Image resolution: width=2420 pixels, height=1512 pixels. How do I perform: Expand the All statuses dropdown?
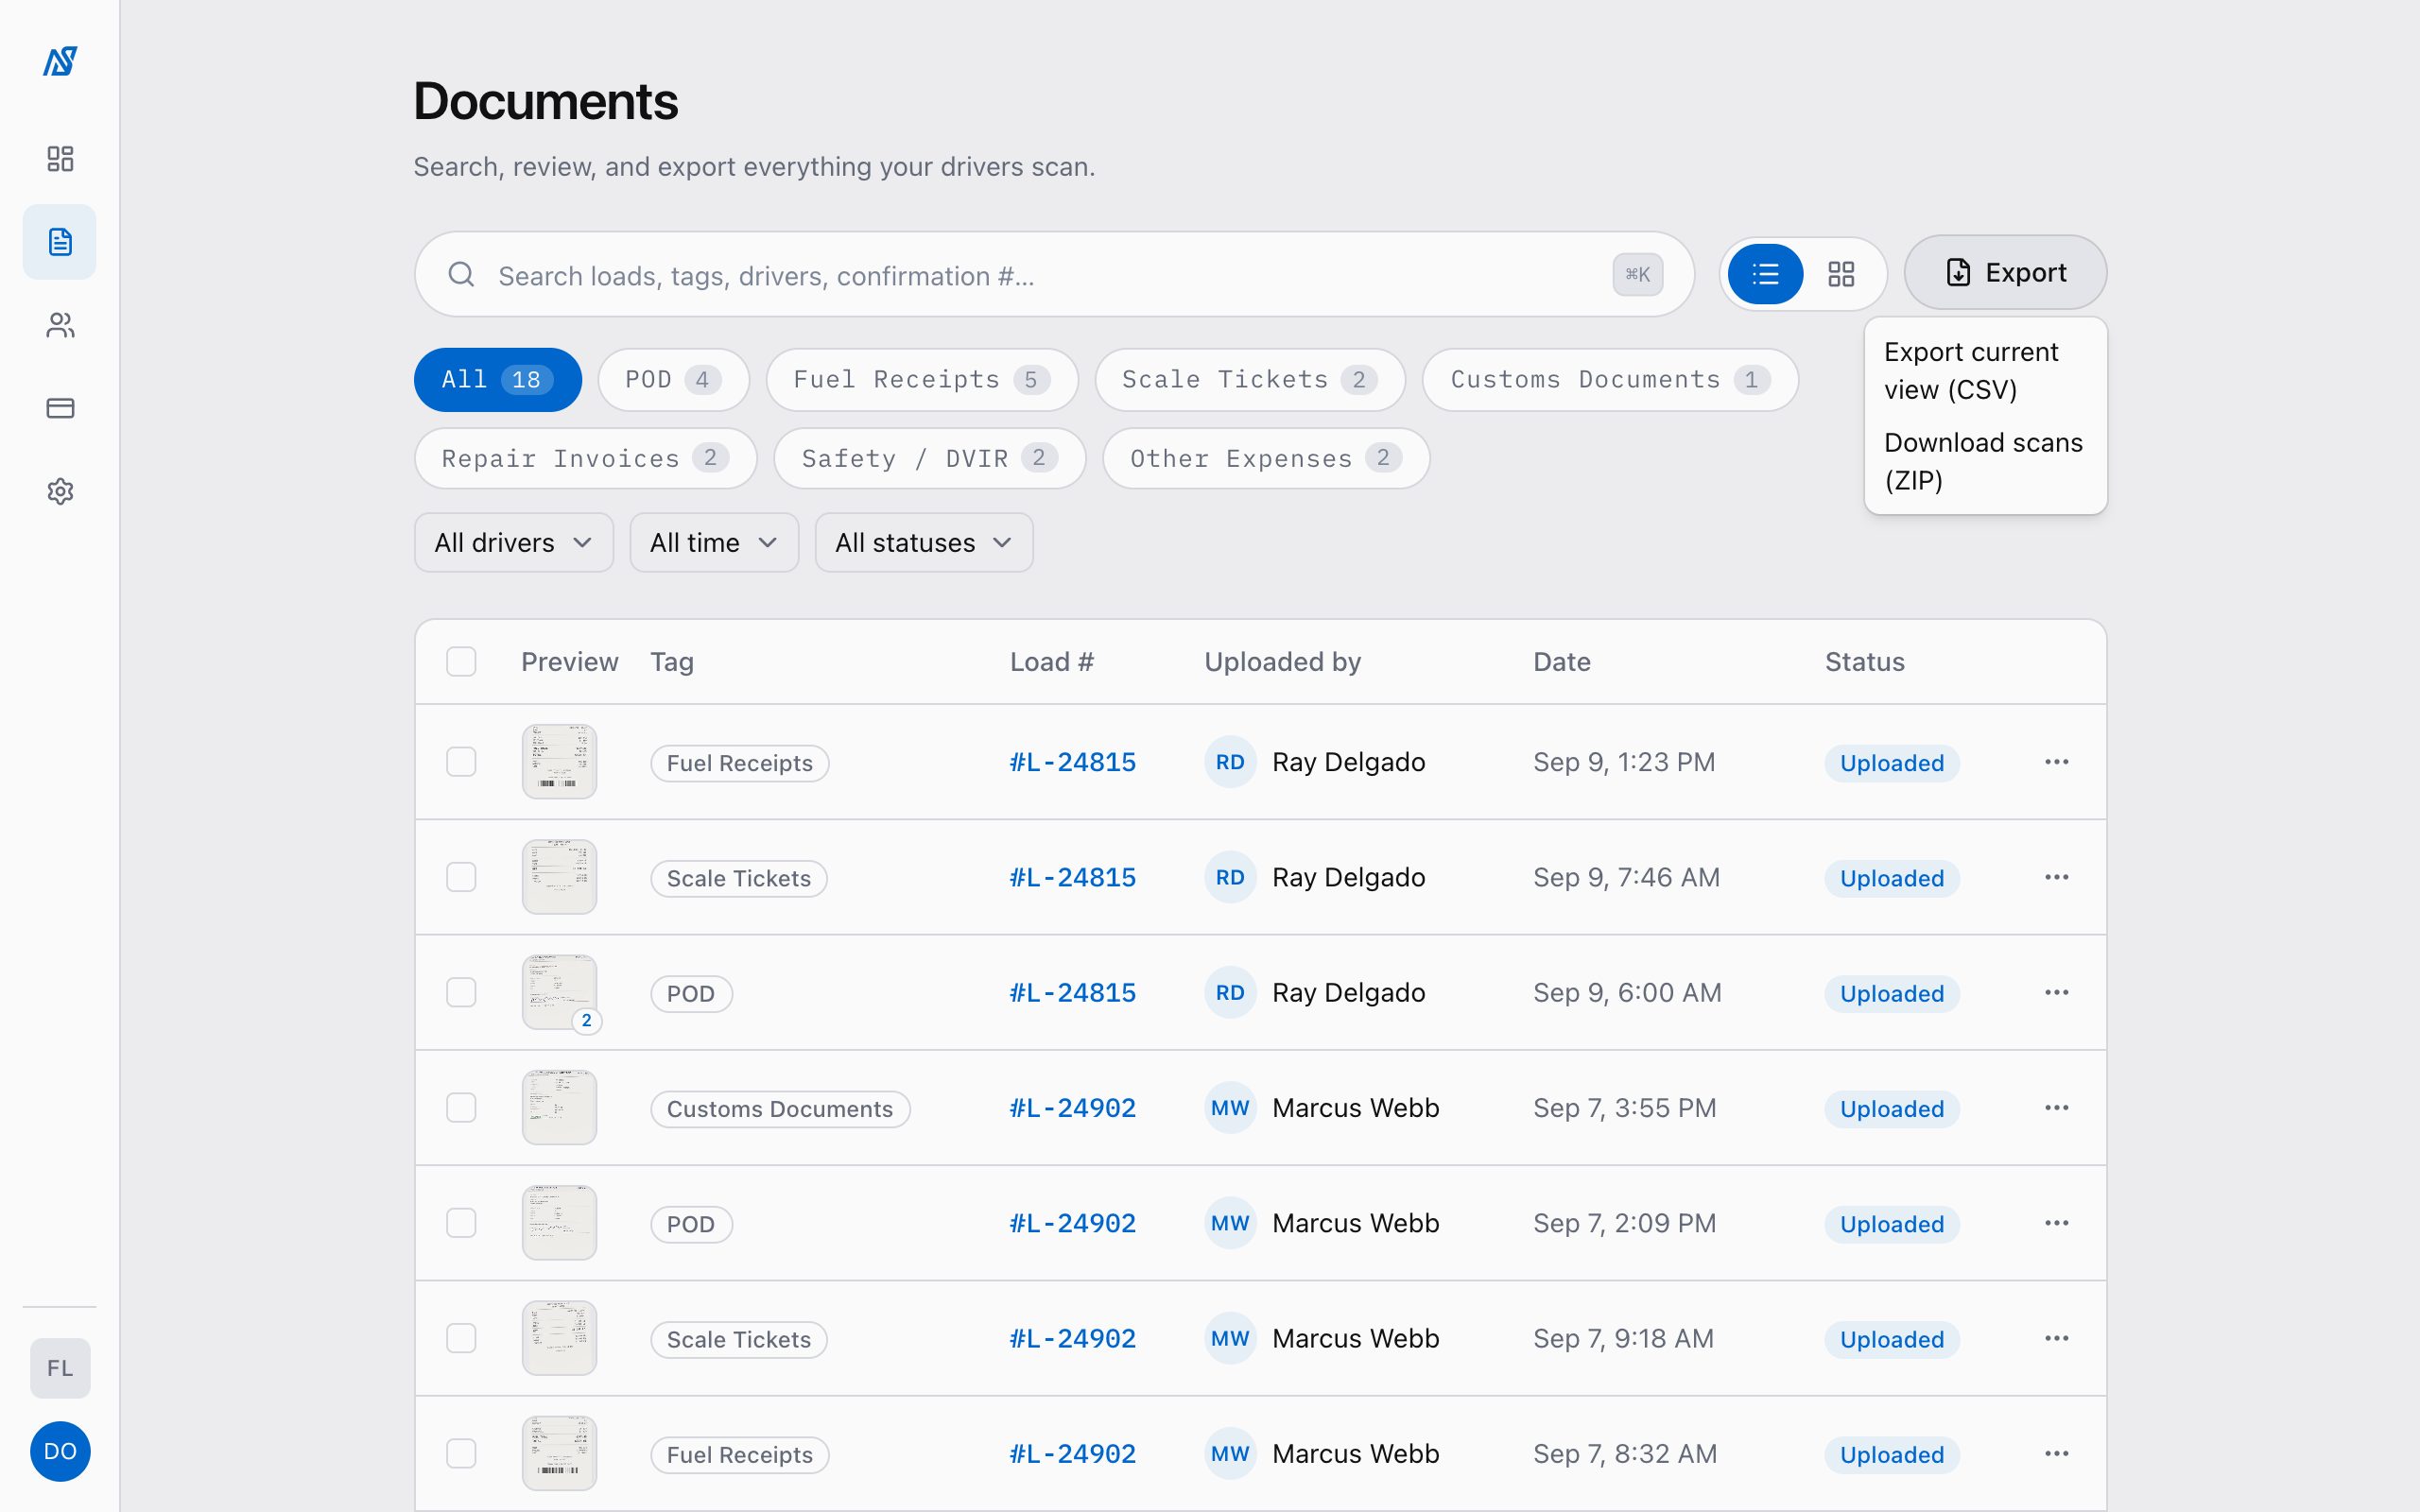(924, 543)
